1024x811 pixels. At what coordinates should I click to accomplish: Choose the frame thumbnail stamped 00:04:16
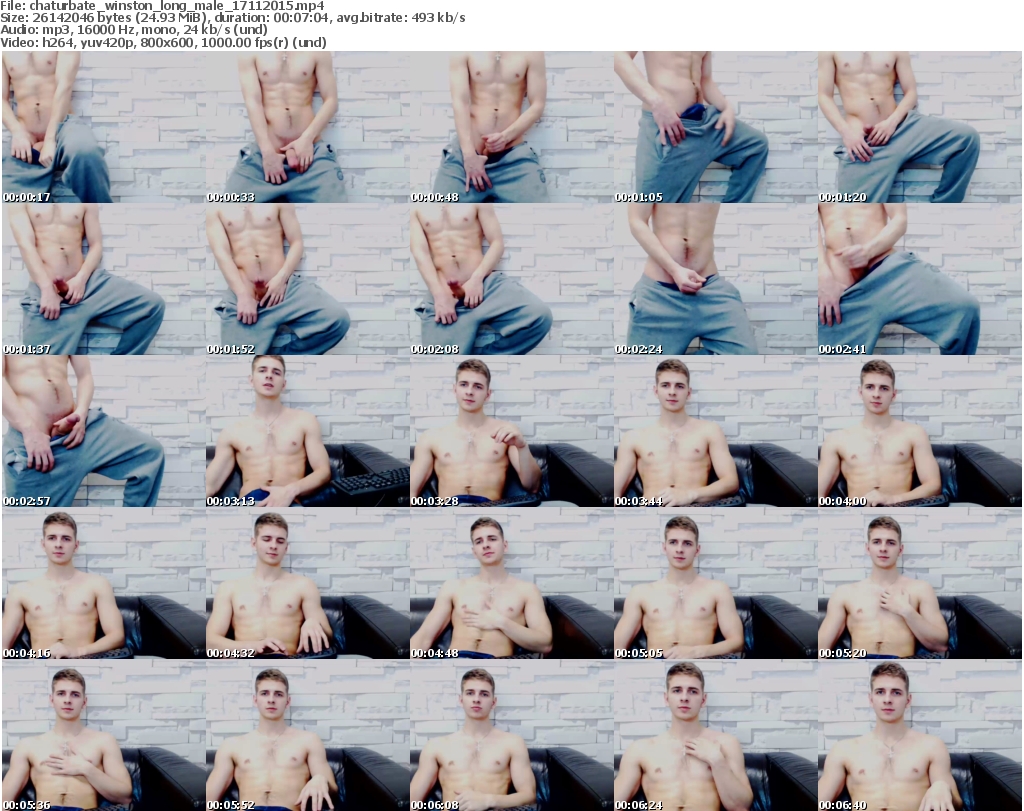pyautogui.click(x=103, y=584)
